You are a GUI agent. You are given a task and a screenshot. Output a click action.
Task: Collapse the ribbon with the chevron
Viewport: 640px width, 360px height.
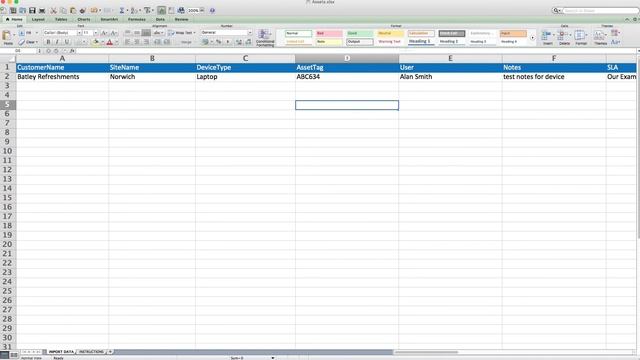[x=627, y=19]
